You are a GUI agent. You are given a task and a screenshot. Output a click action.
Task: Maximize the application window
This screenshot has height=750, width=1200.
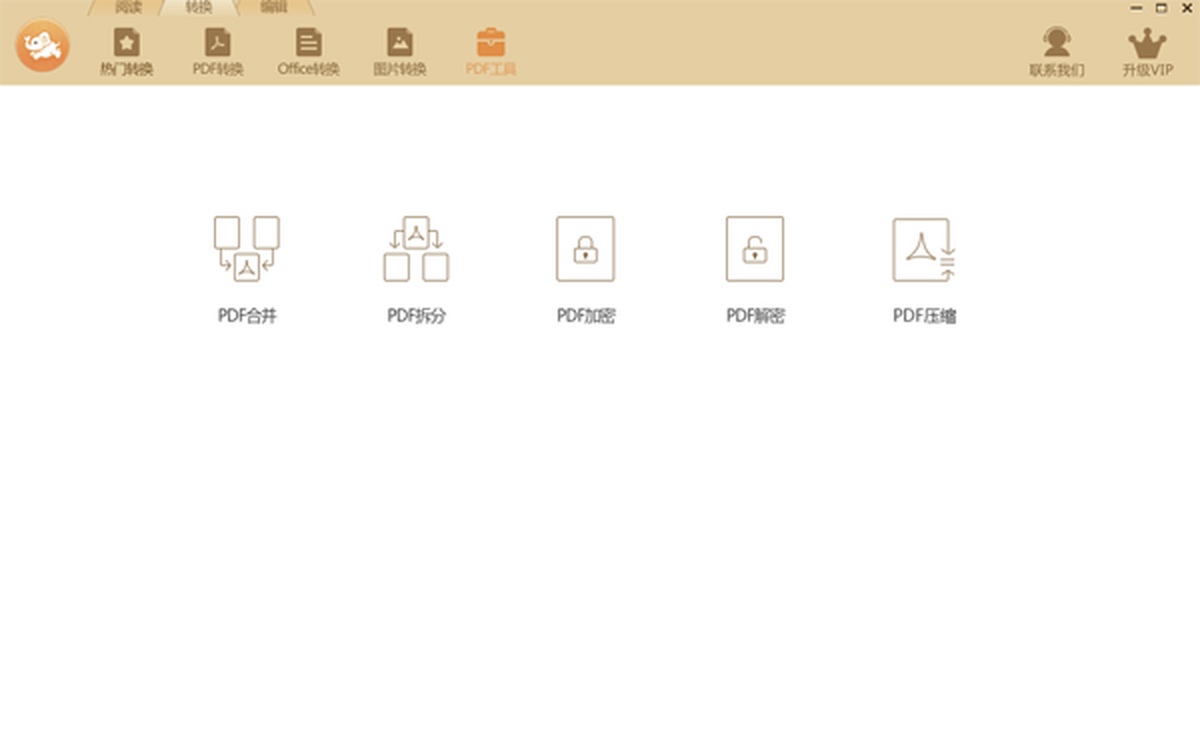click(1161, 7)
